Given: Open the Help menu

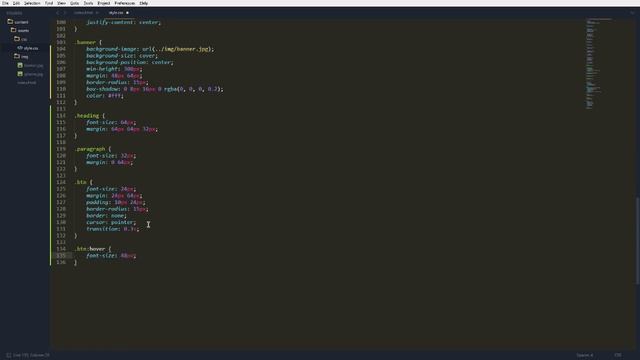Looking at the screenshot, I should coord(144,3).
